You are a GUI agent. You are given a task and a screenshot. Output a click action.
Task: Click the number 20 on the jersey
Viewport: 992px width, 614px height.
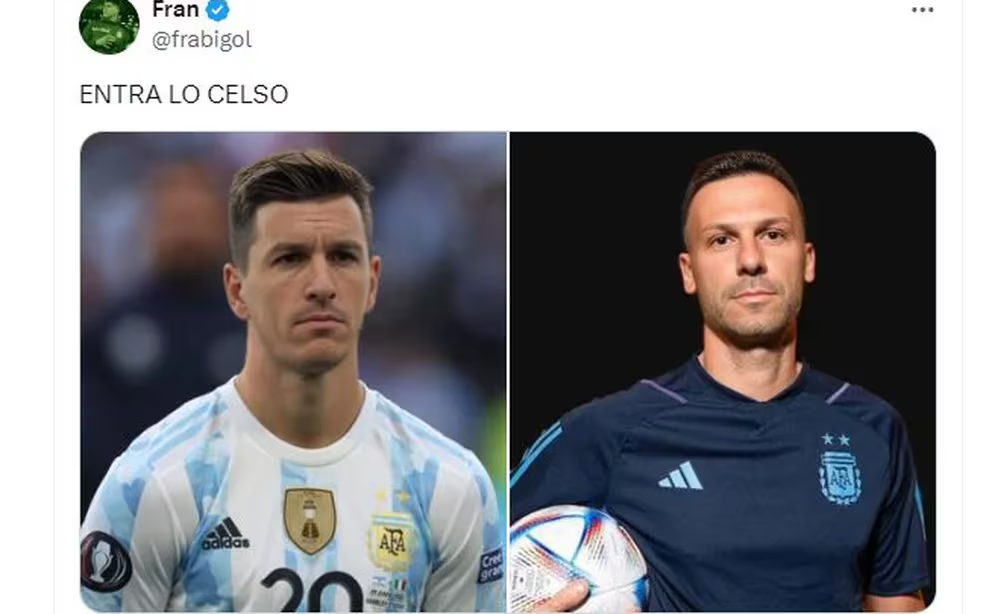click(312, 590)
